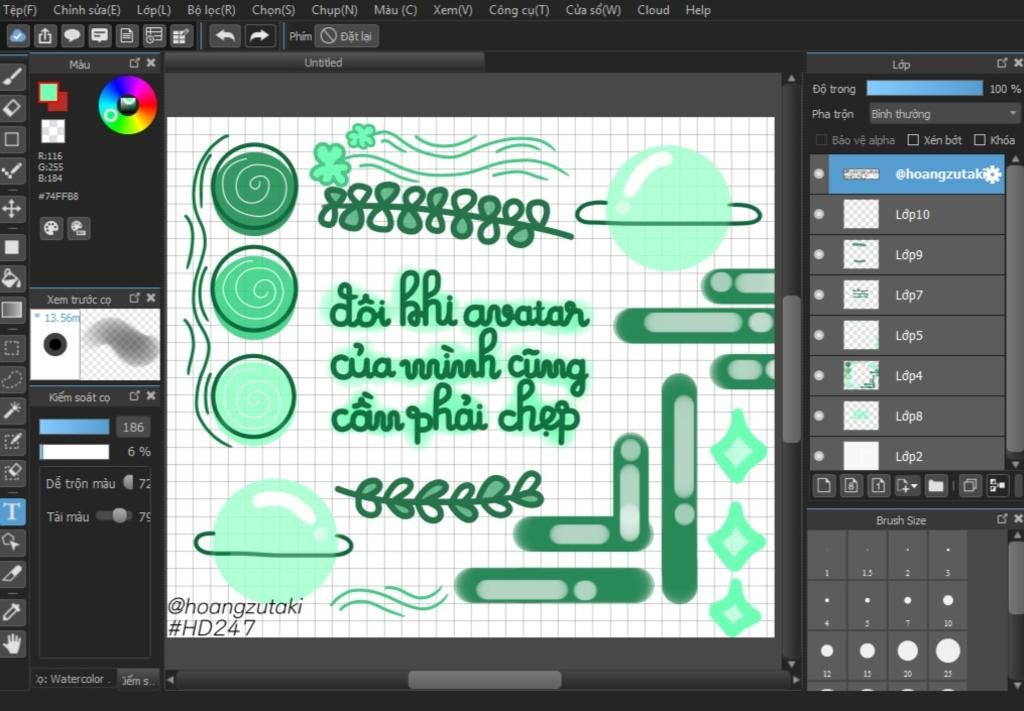
Task: Click the brush size slider showing 186
Action: (x=74, y=427)
